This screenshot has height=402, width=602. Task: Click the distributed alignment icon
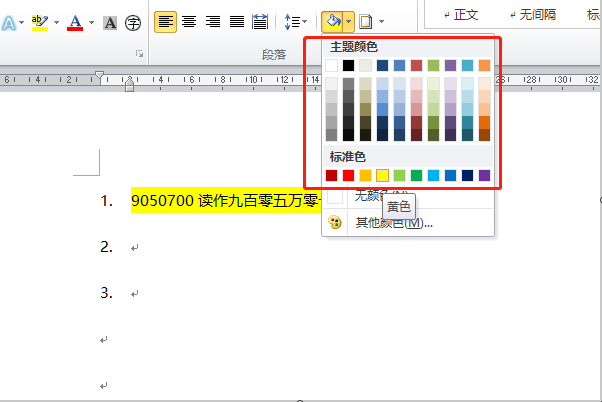point(260,22)
